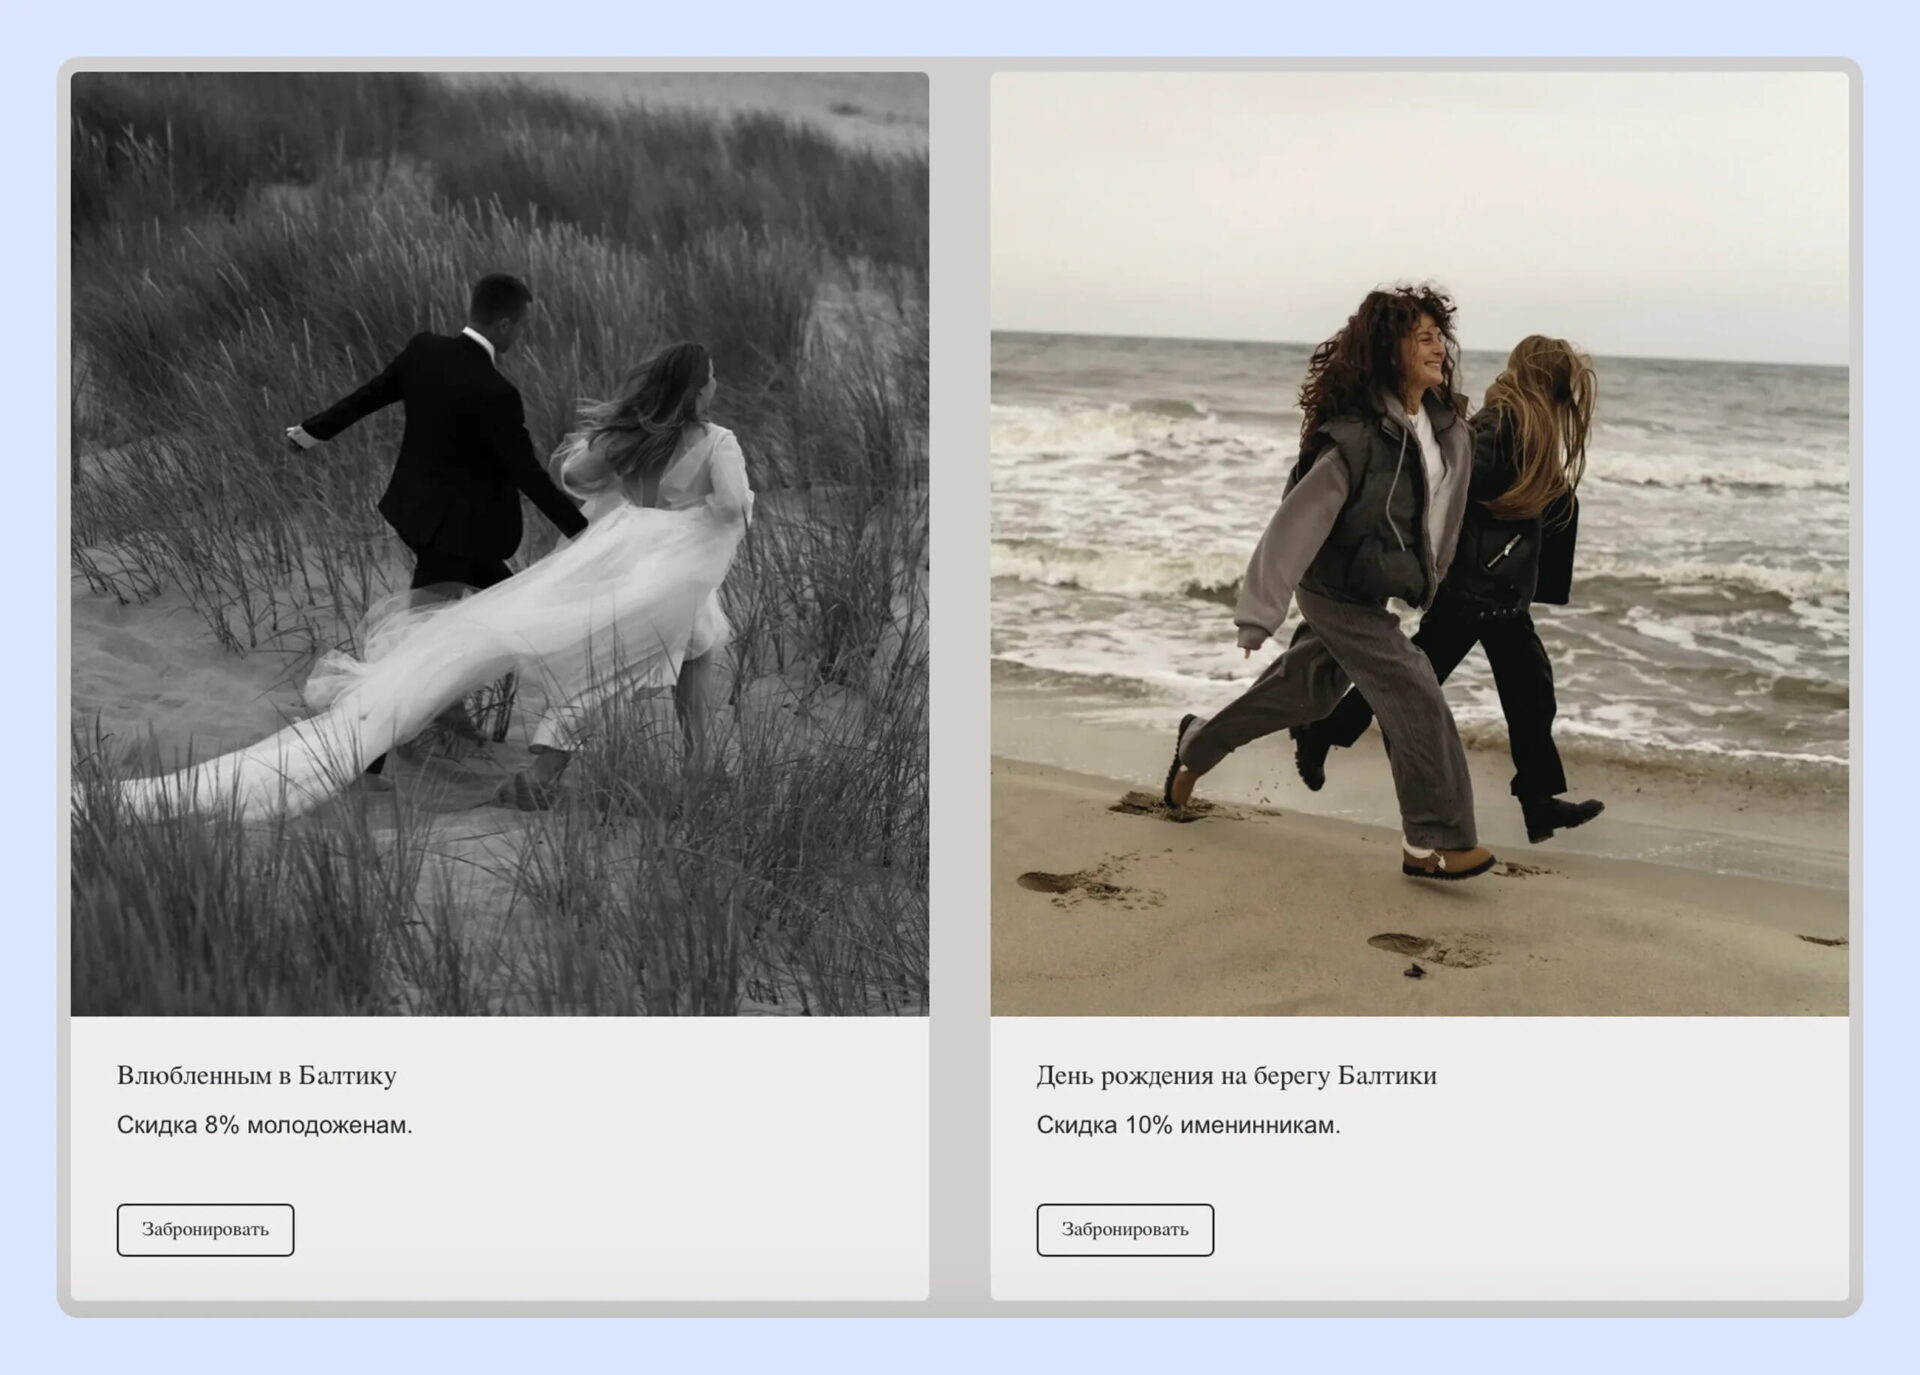Click Забронировать button under wedding offer

205,1229
